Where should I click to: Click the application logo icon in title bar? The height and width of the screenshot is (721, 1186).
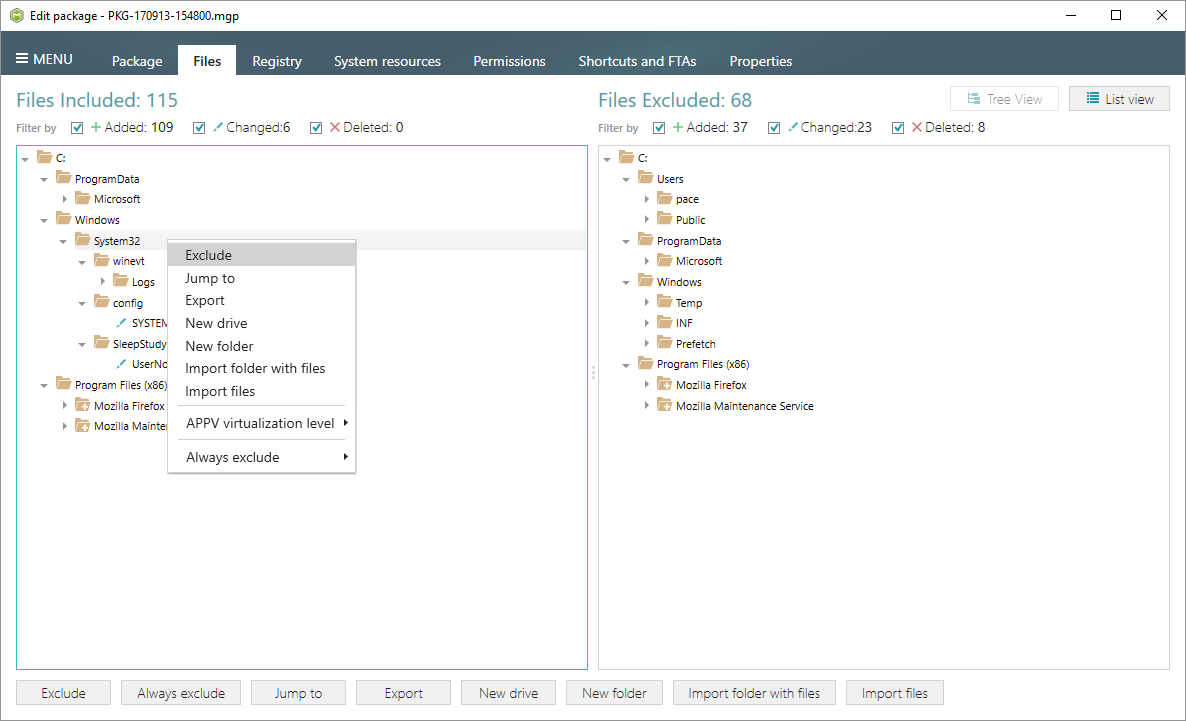point(15,16)
